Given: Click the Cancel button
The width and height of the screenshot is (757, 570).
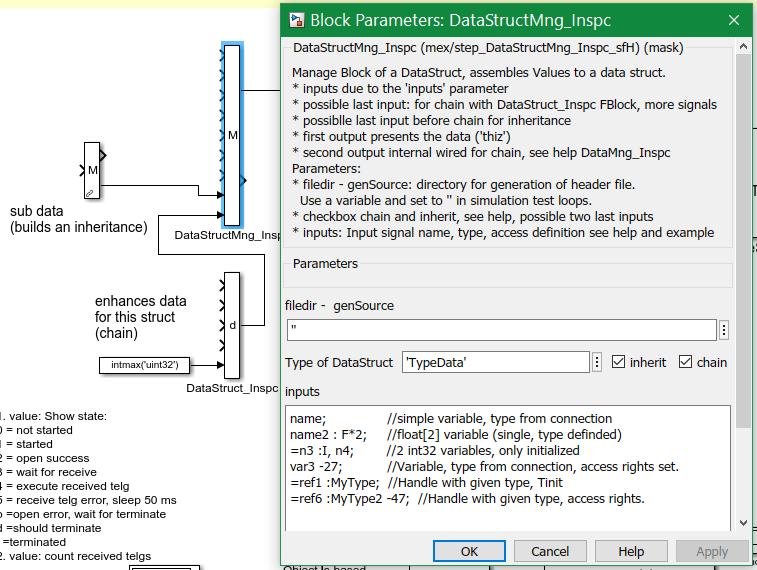Looking at the screenshot, I should (x=550, y=551).
